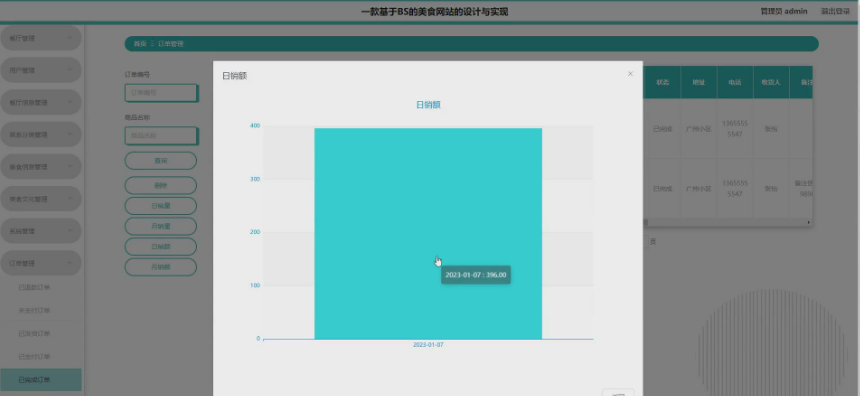Screen dimensions: 860x396
Task: Open the 月销额 chart button
Action: (161, 267)
